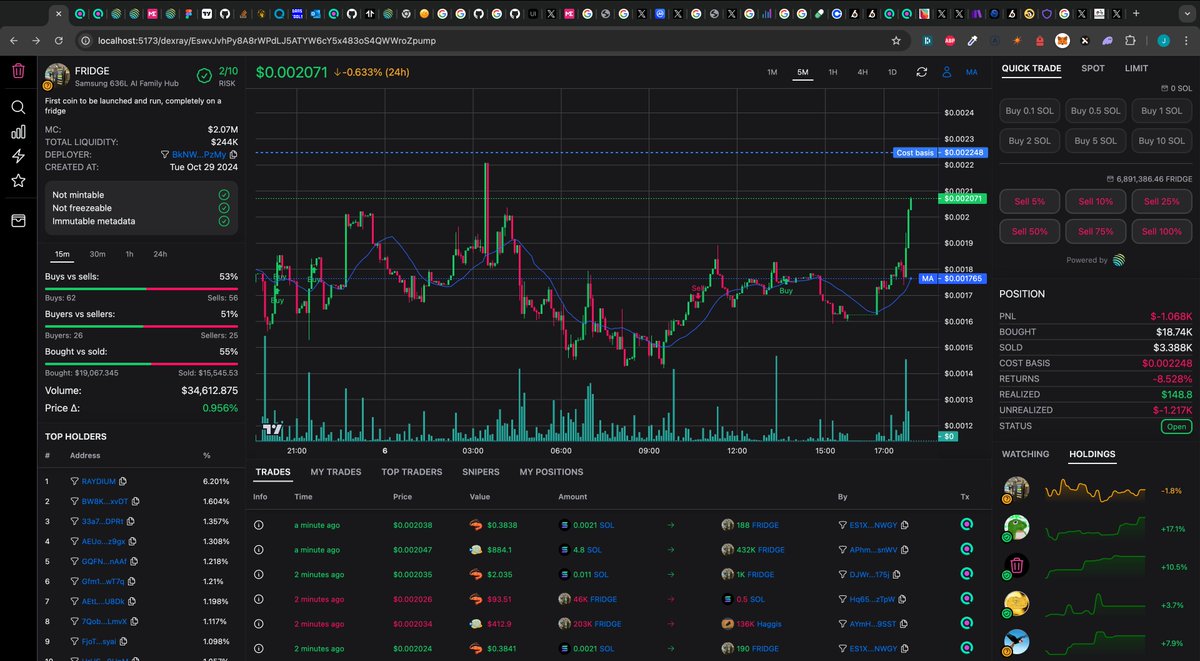Go back in browser
Viewport: 1200px width, 661px height.
point(14,40)
